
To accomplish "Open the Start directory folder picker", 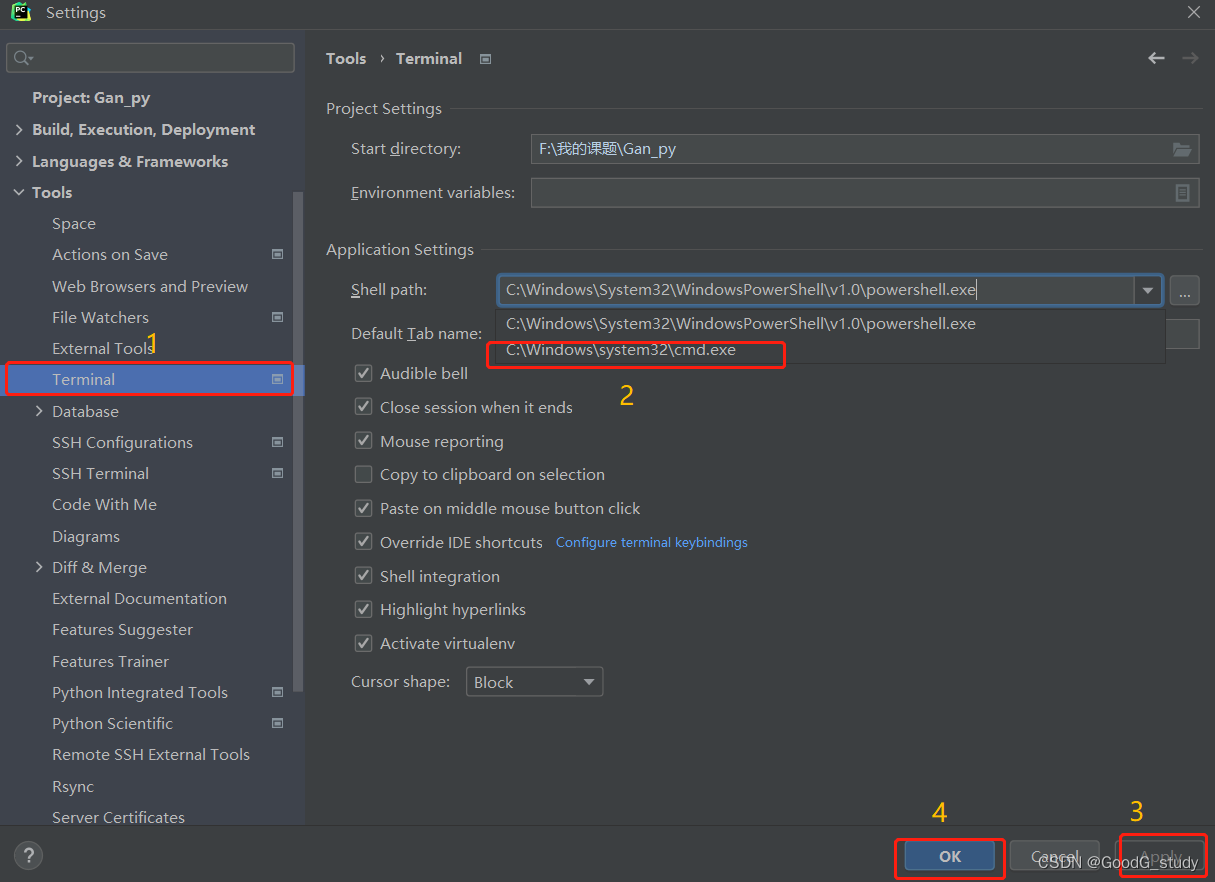I will [x=1182, y=148].
